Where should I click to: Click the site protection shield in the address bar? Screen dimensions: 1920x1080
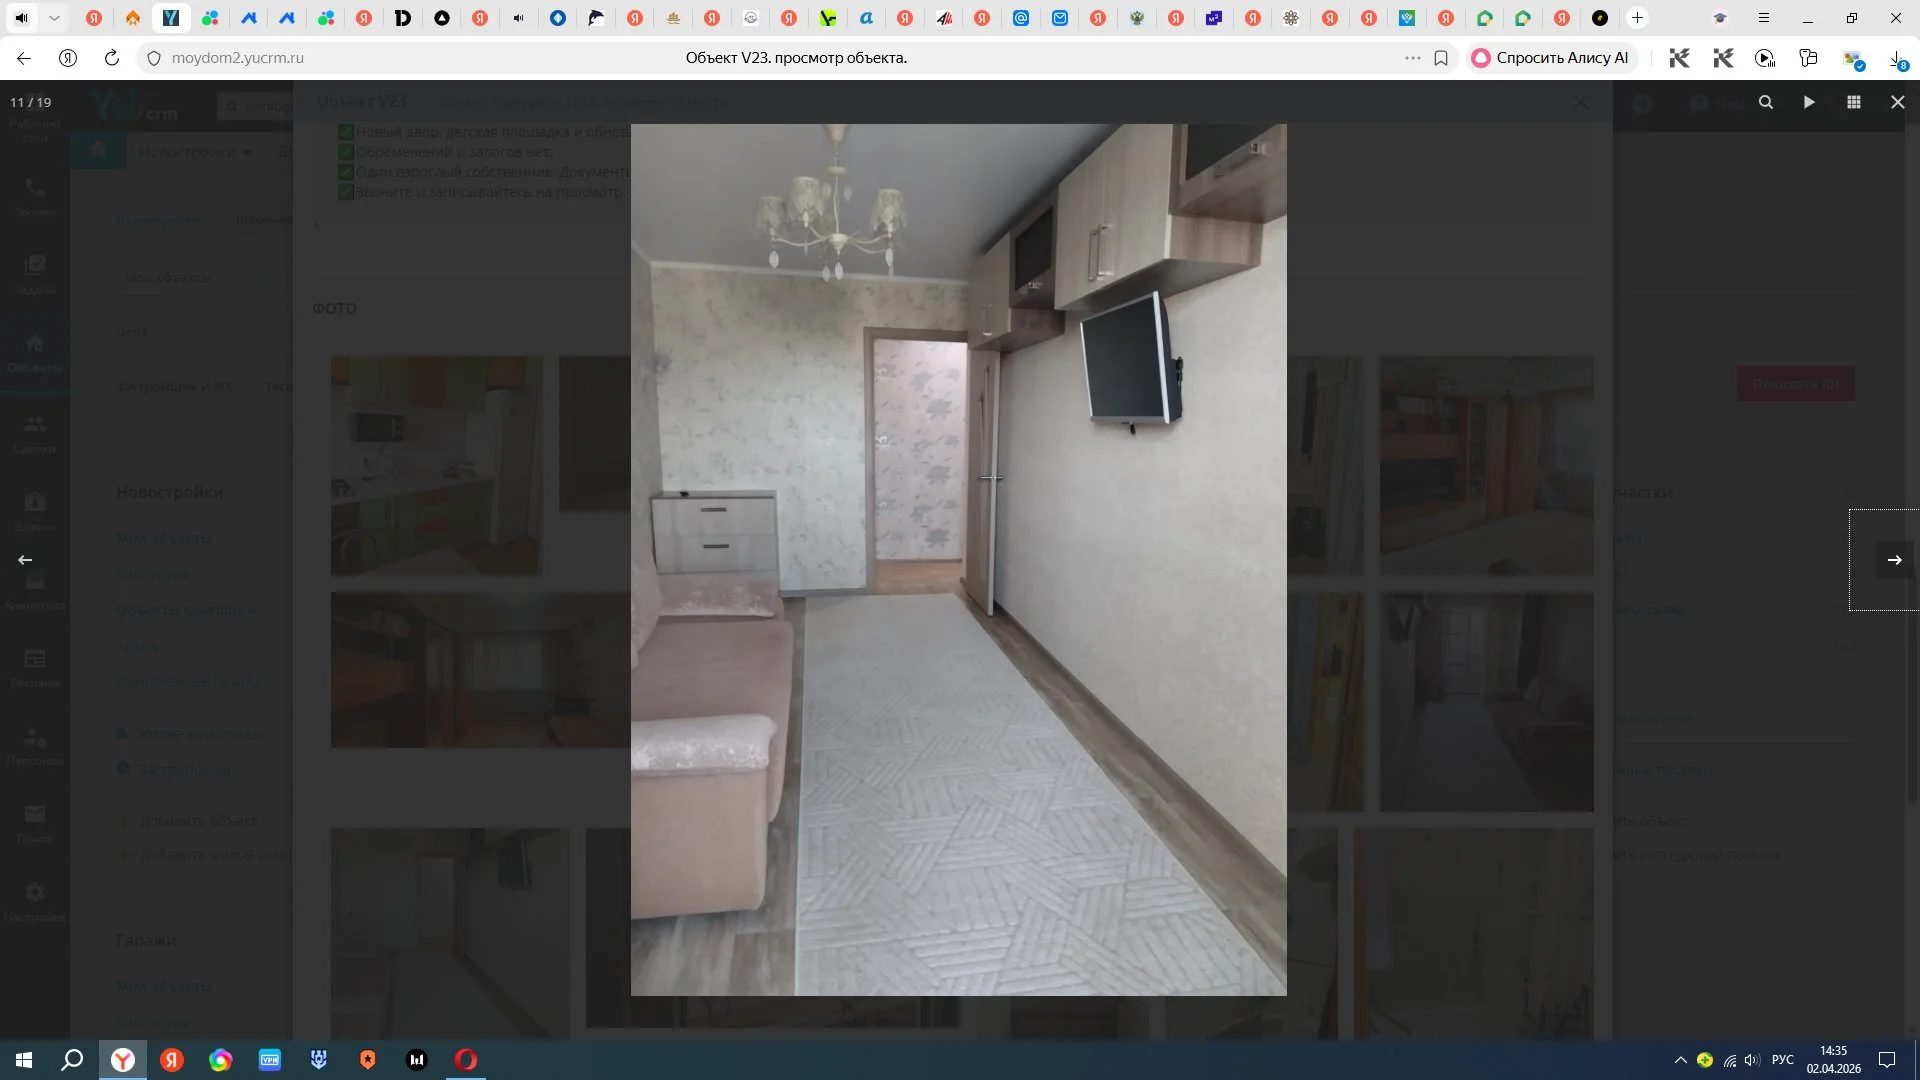tap(154, 58)
